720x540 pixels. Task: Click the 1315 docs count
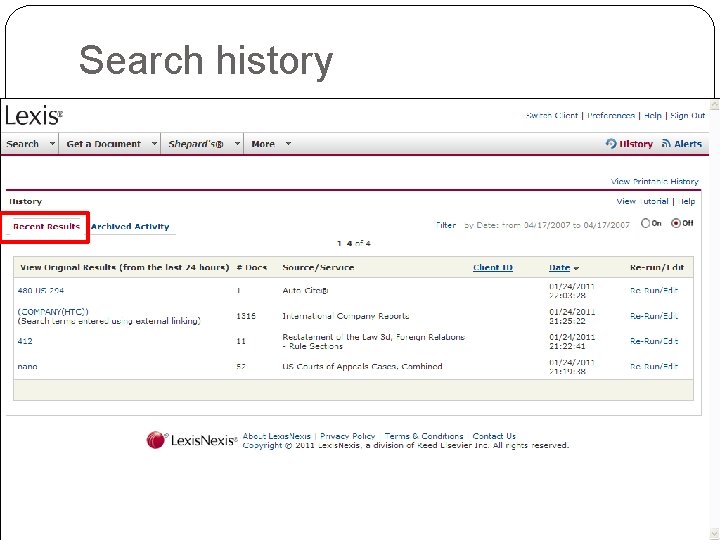tap(246, 316)
